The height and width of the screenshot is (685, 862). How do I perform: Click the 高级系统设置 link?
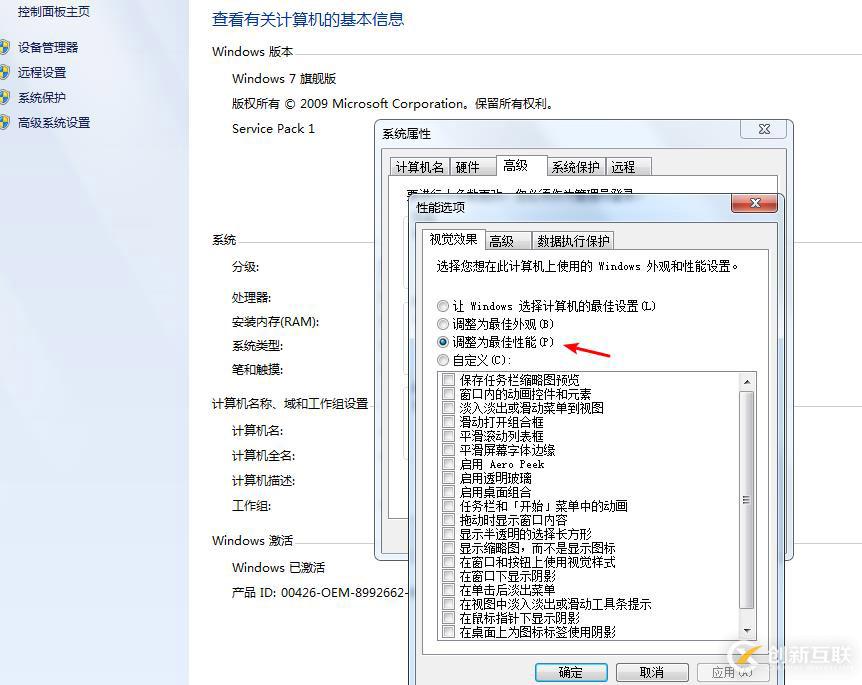click(56, 122)
